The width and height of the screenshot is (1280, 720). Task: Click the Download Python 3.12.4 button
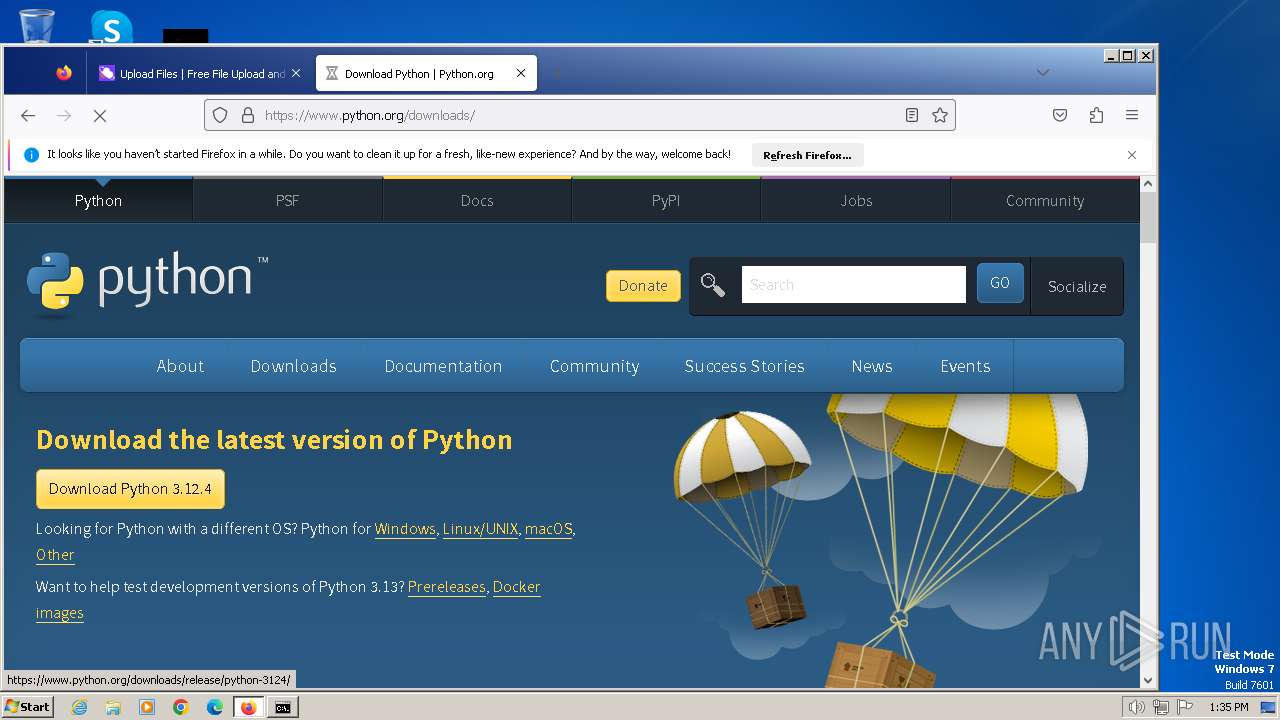(x=130, y=489)
